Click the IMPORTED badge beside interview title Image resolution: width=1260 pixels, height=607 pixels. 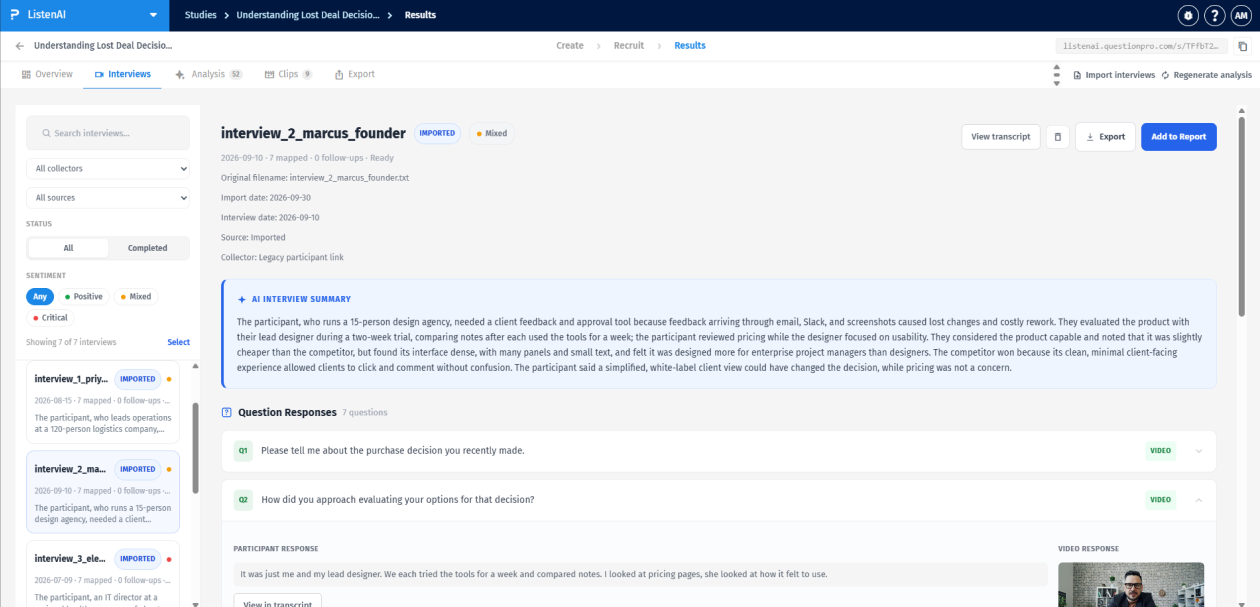[x=437, y=133]
